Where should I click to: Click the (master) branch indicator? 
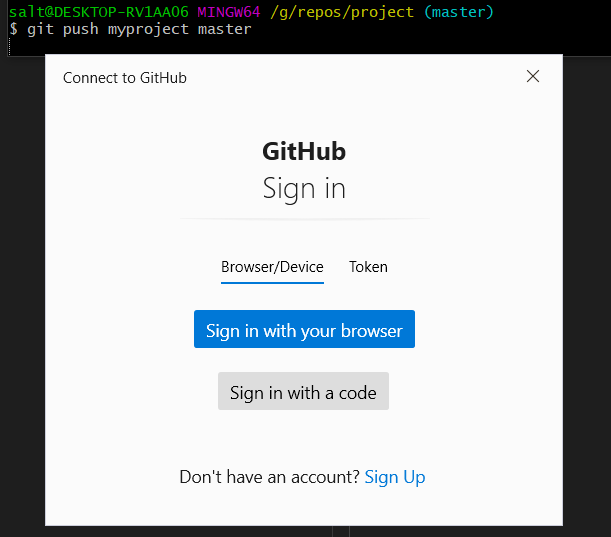(459, 12)
